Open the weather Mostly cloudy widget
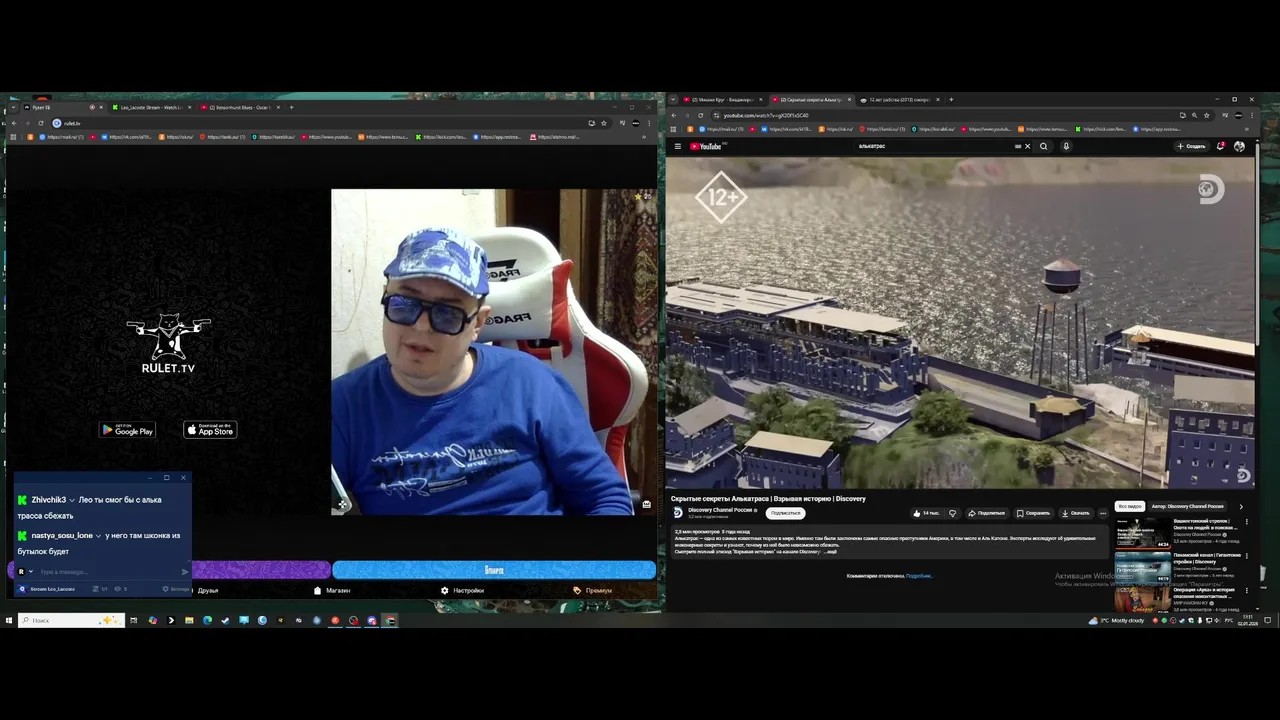 point(1116,621)
